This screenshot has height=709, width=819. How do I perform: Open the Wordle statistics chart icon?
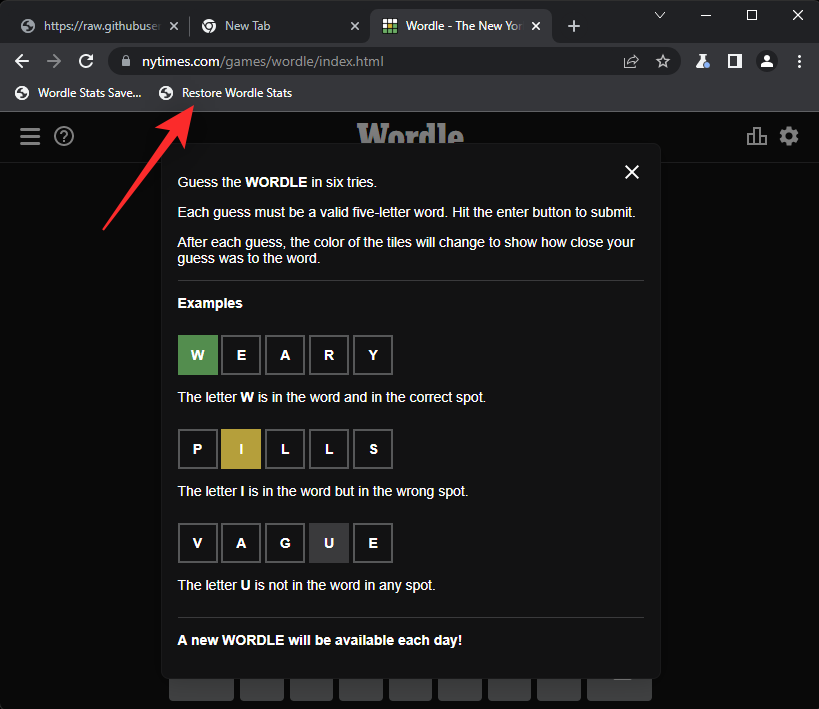click(756, 136)
